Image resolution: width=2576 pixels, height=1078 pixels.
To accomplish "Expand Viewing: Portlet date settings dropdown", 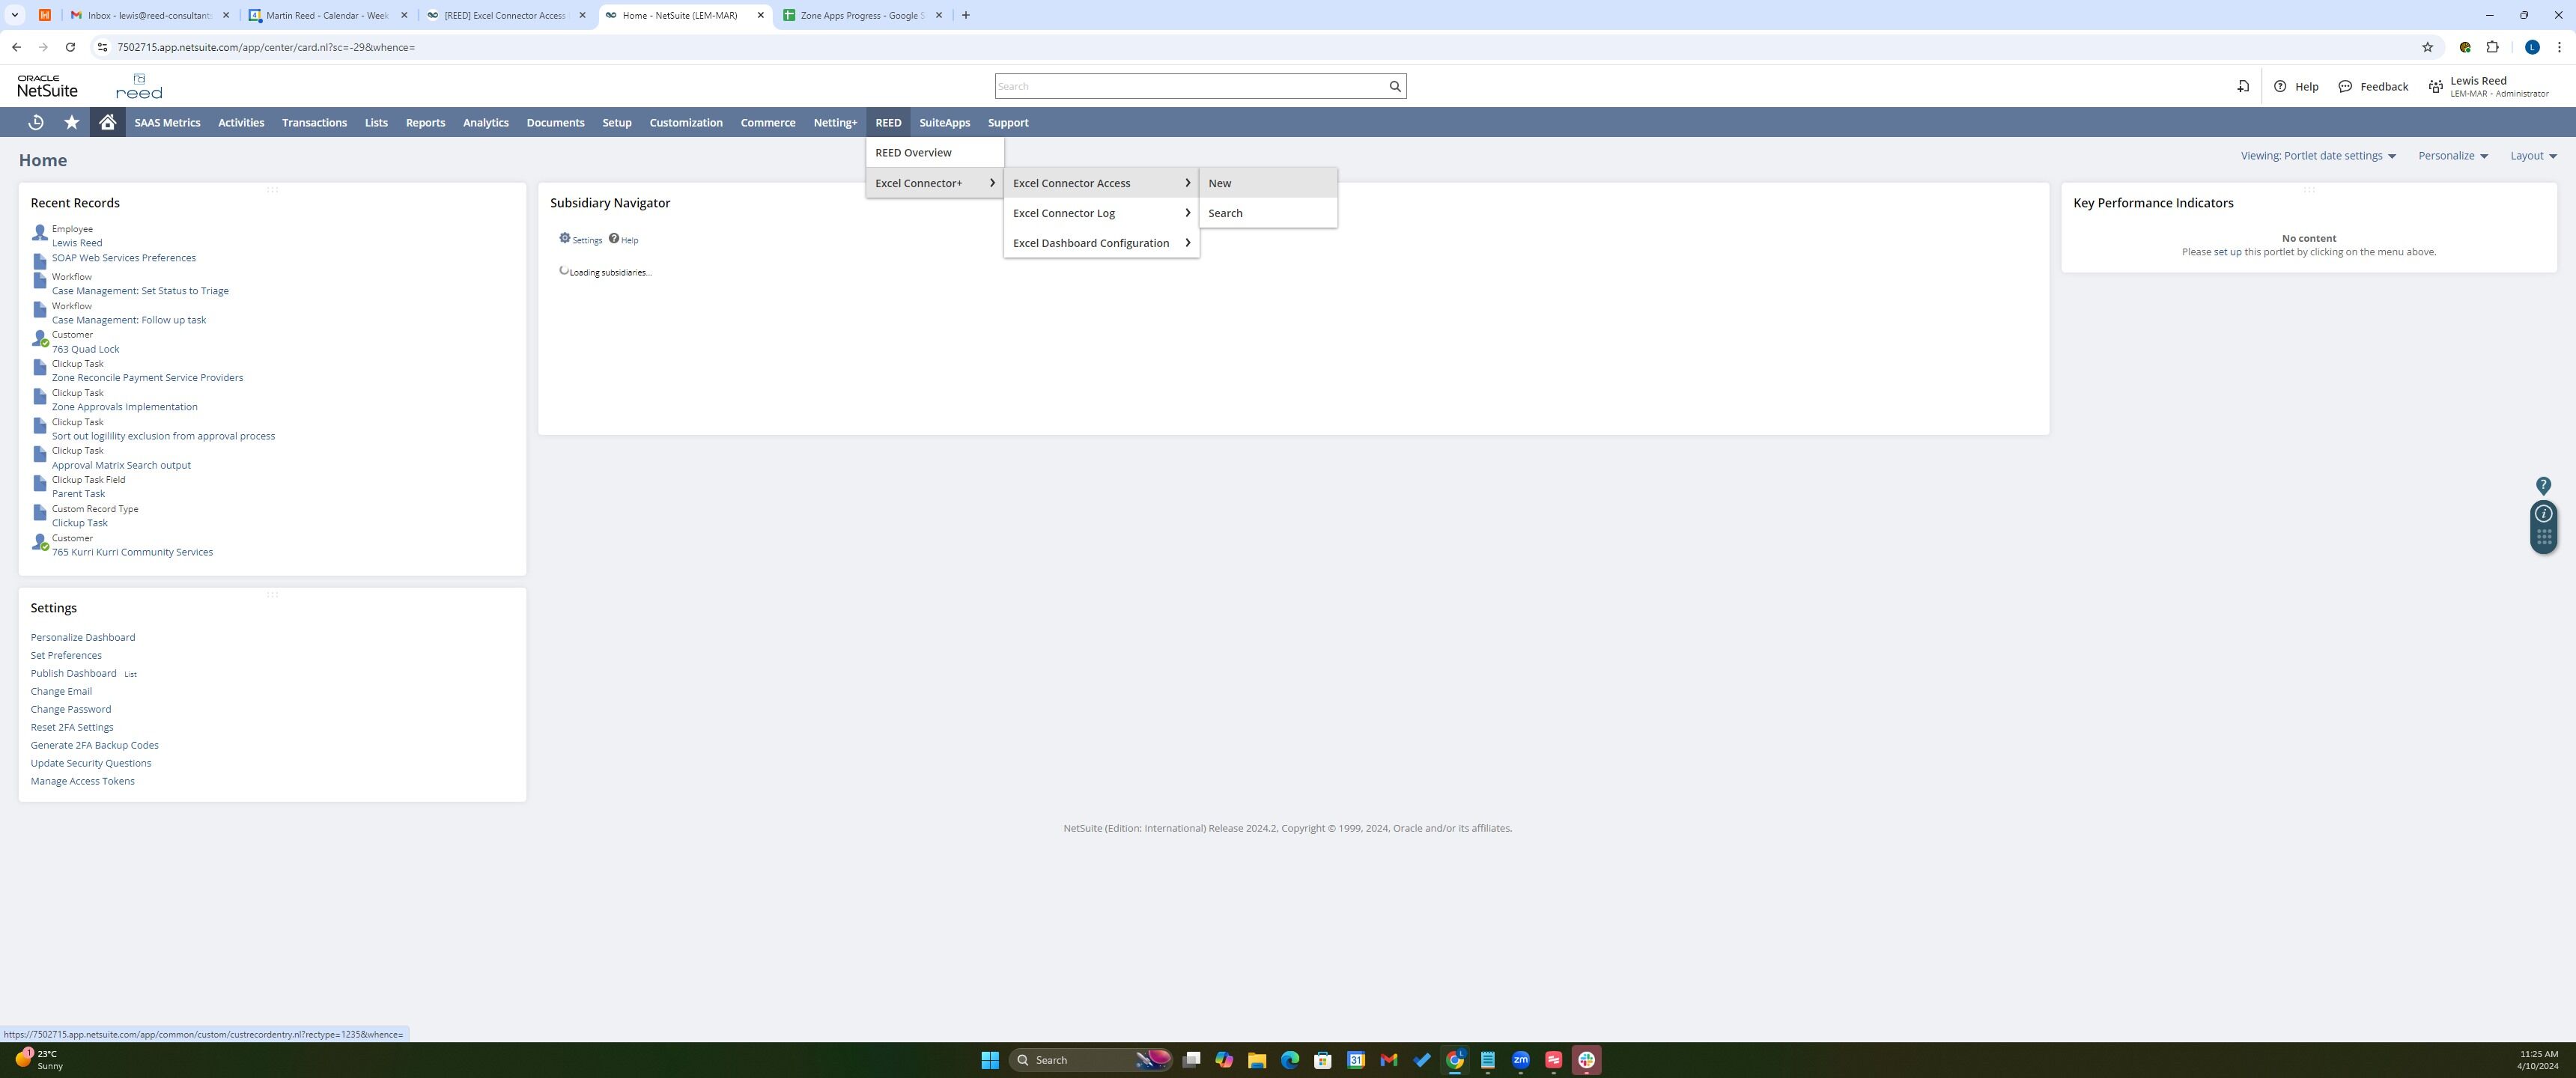I will click(2317, 156).
